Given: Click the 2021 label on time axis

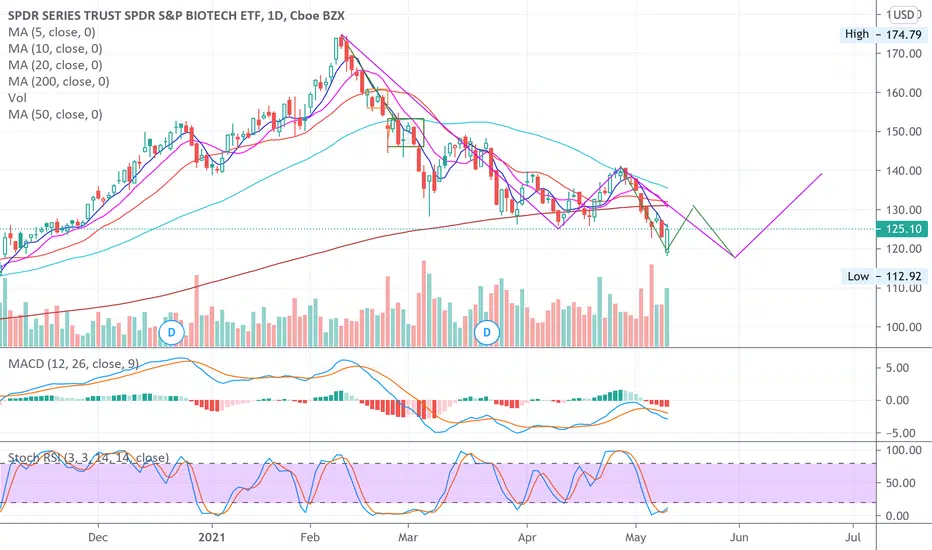Looking at the screenshot, I should pyautogui.click(x=212, y=538).
